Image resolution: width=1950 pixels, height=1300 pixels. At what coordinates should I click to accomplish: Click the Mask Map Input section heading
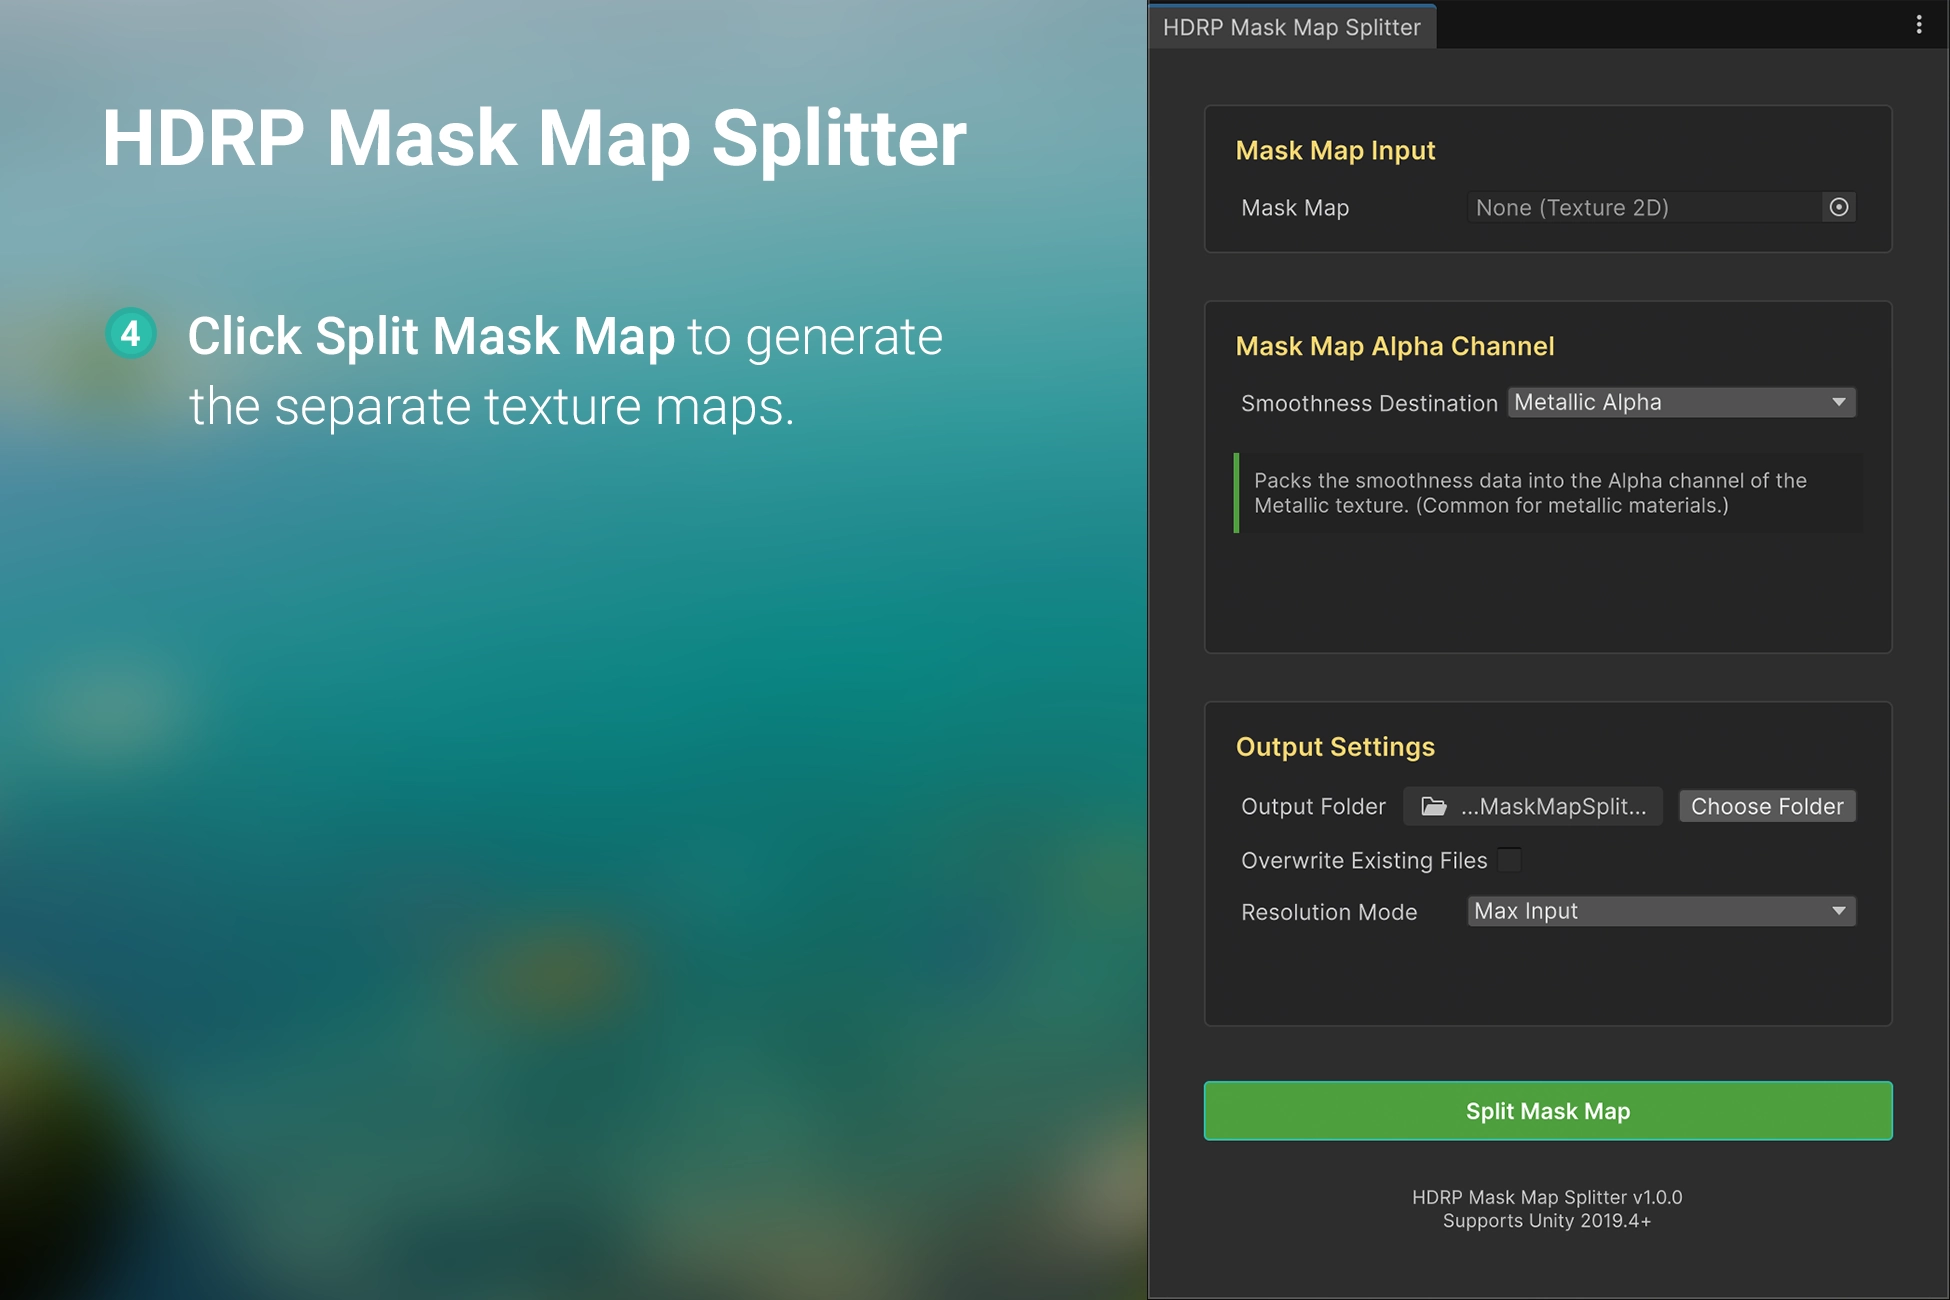[x=1334, y=150]
